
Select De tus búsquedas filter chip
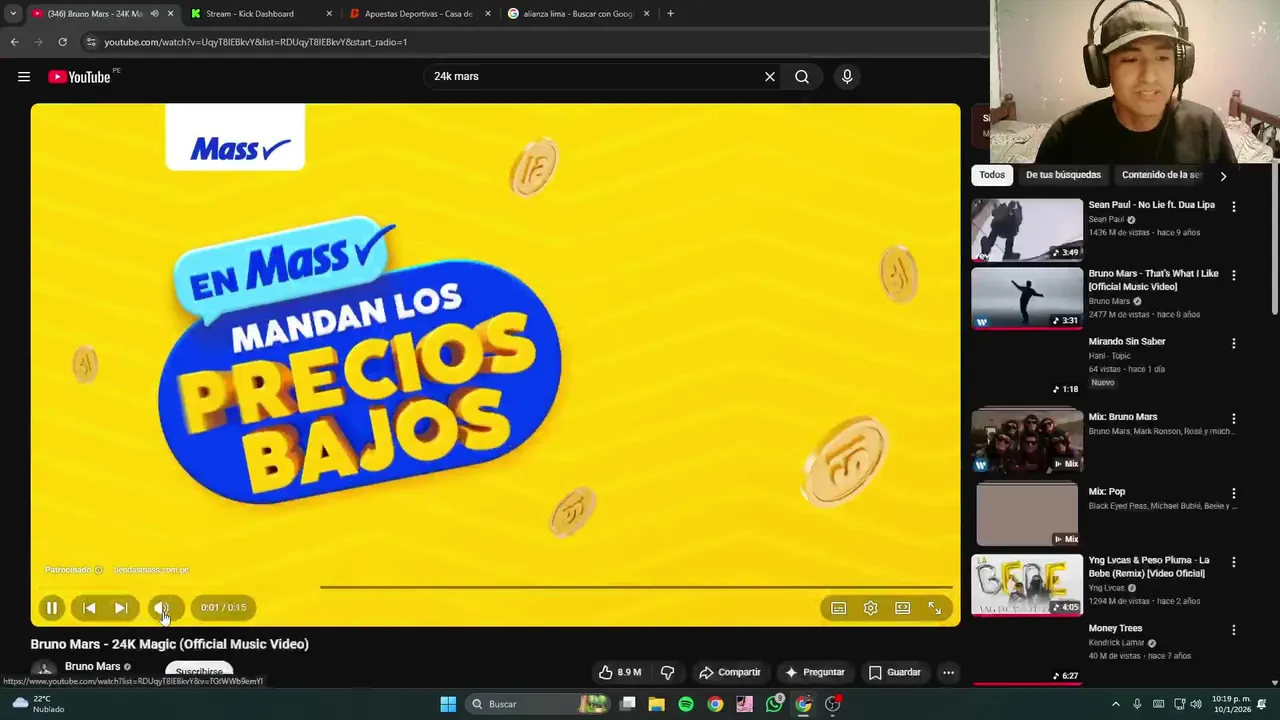pyautogui.click(x=1063, y=175)
